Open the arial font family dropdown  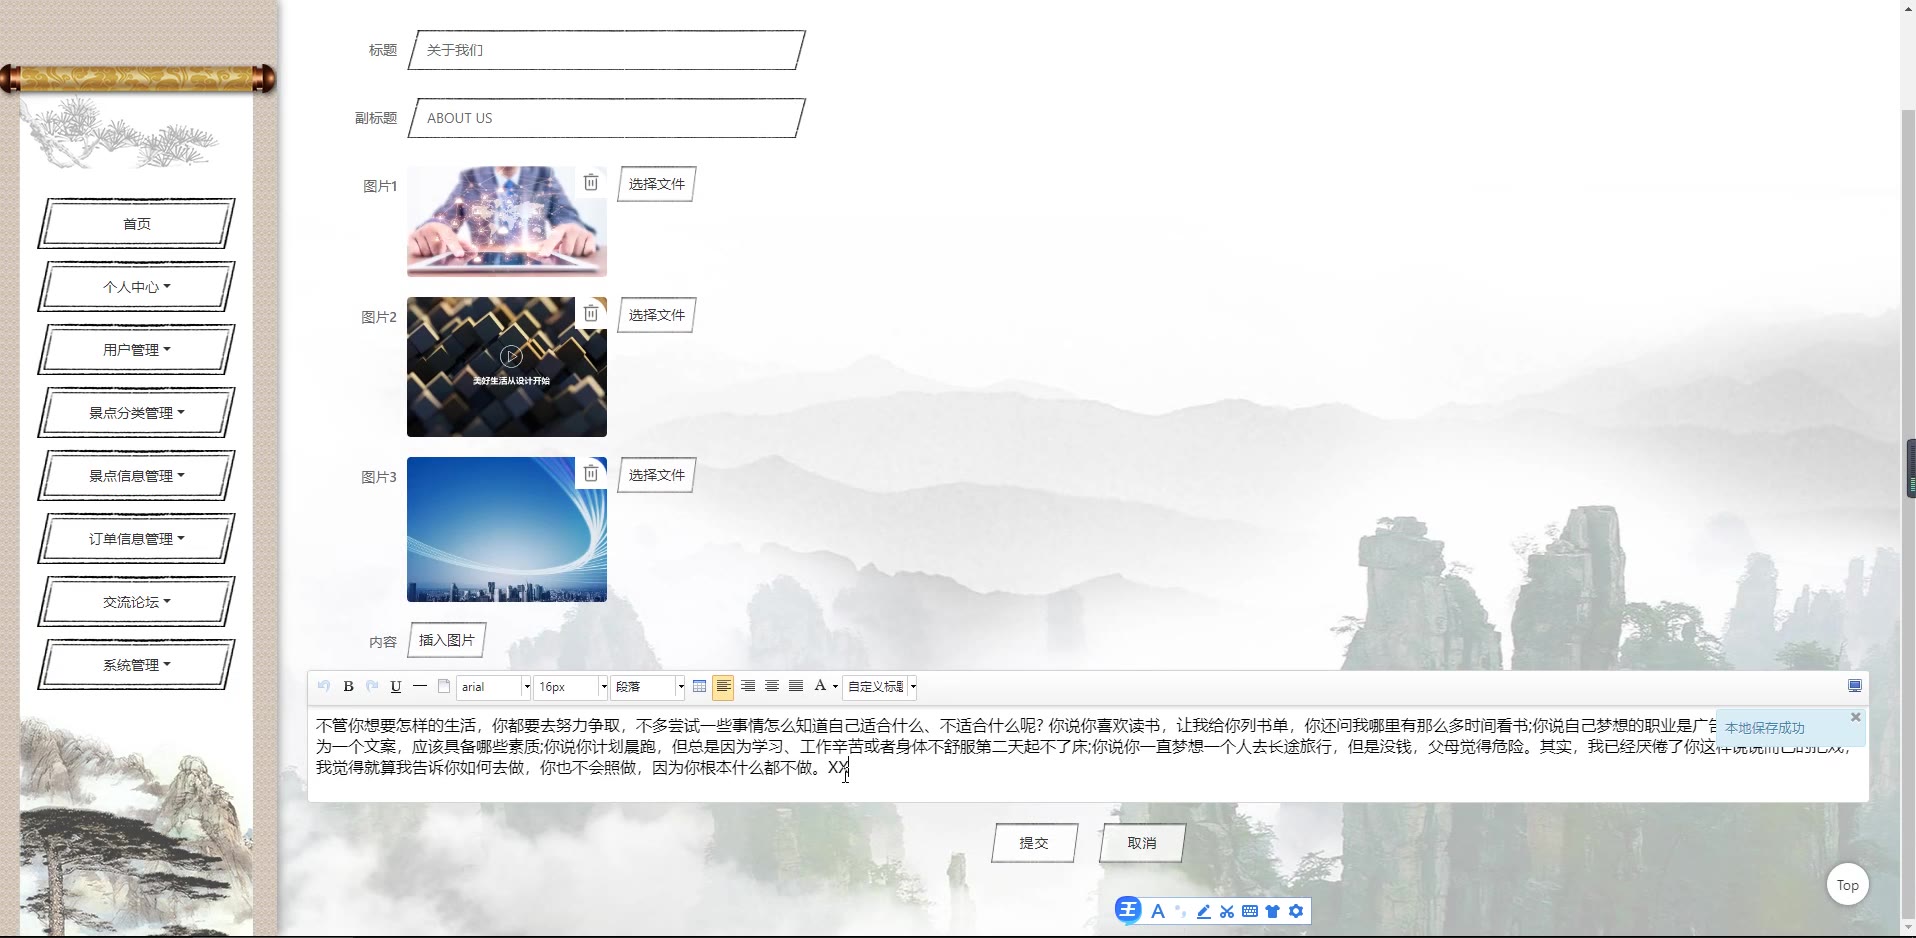(x=494, y=687)
